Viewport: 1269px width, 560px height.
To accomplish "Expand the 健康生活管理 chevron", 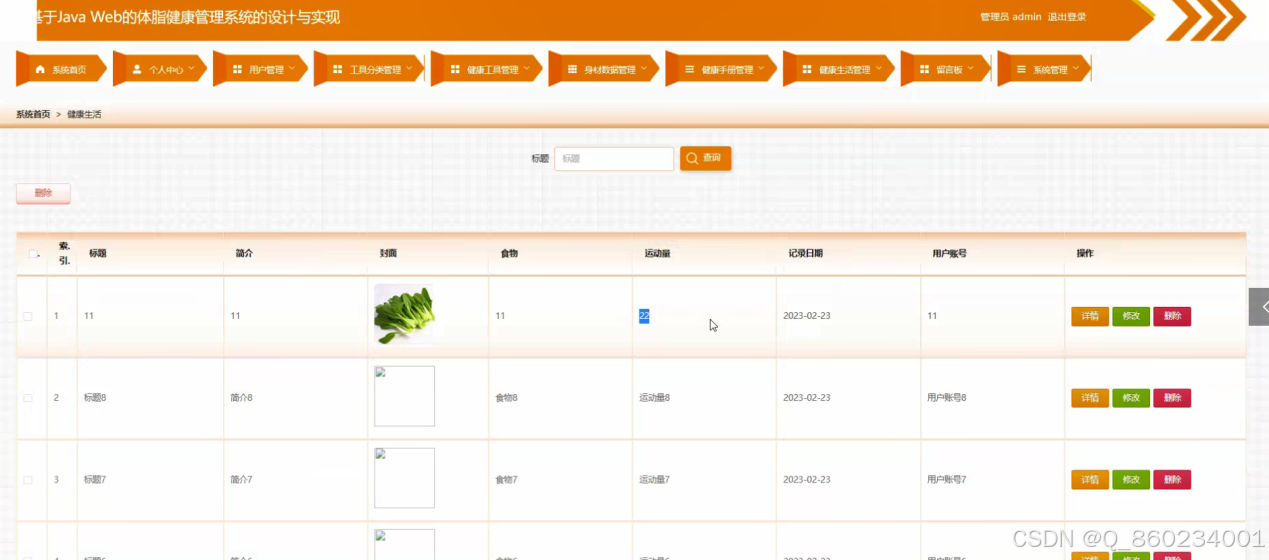I will click(878, 69).
